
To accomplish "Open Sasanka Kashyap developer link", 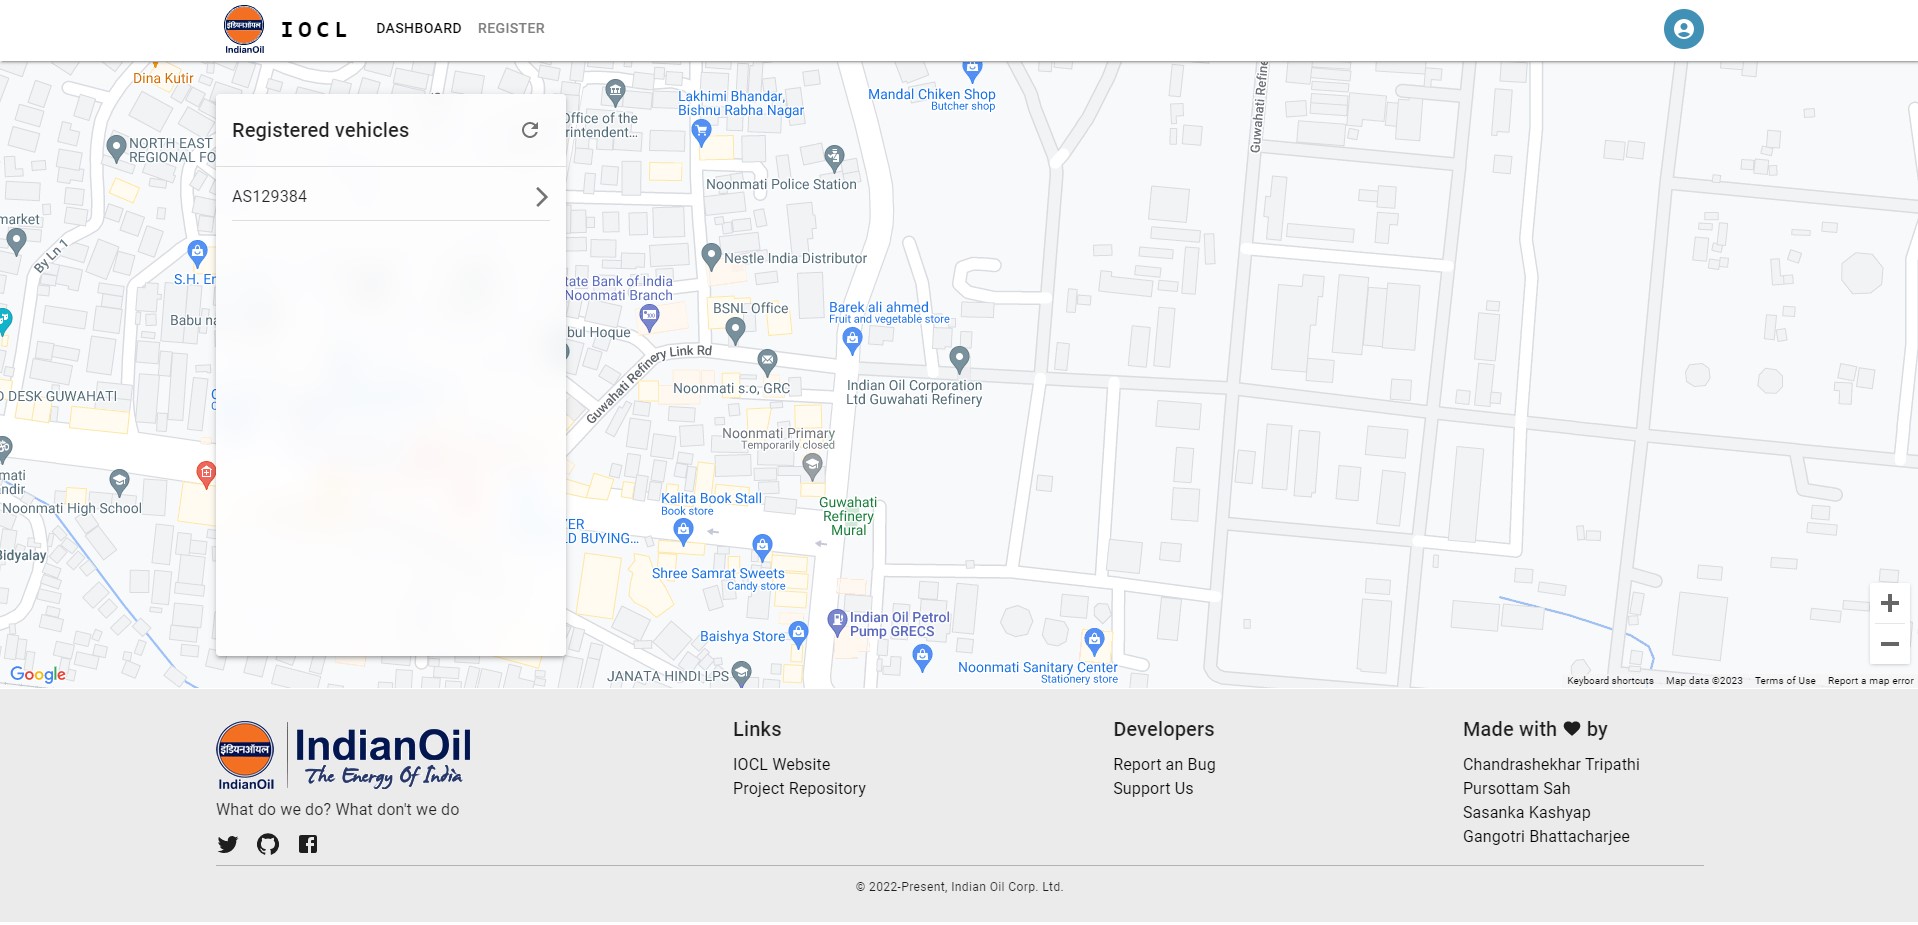I will (1526, 812).
